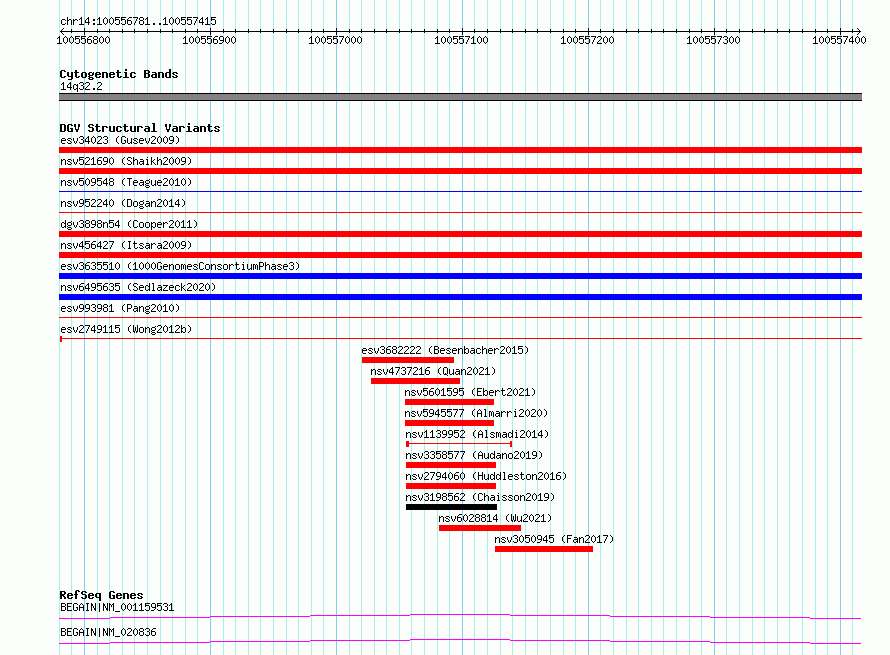Select red bar below nsv5601595
This screenshot has width=890, height=655.
tap(450, 402)
